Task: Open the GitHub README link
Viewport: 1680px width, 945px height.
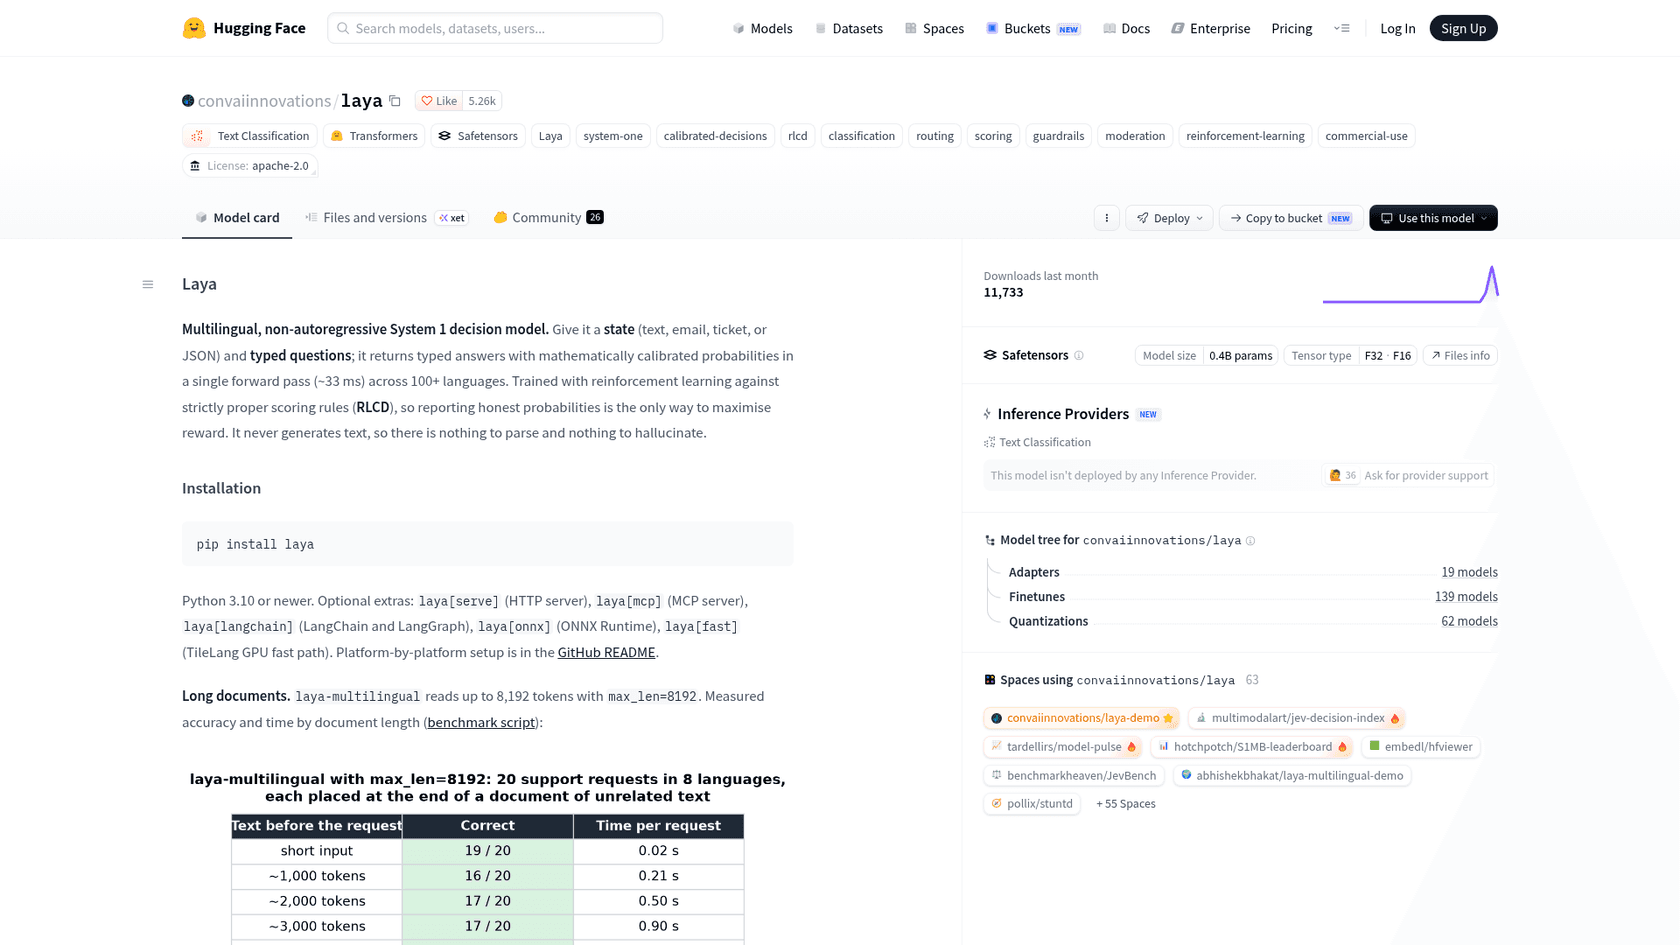Action: [606, 653]
